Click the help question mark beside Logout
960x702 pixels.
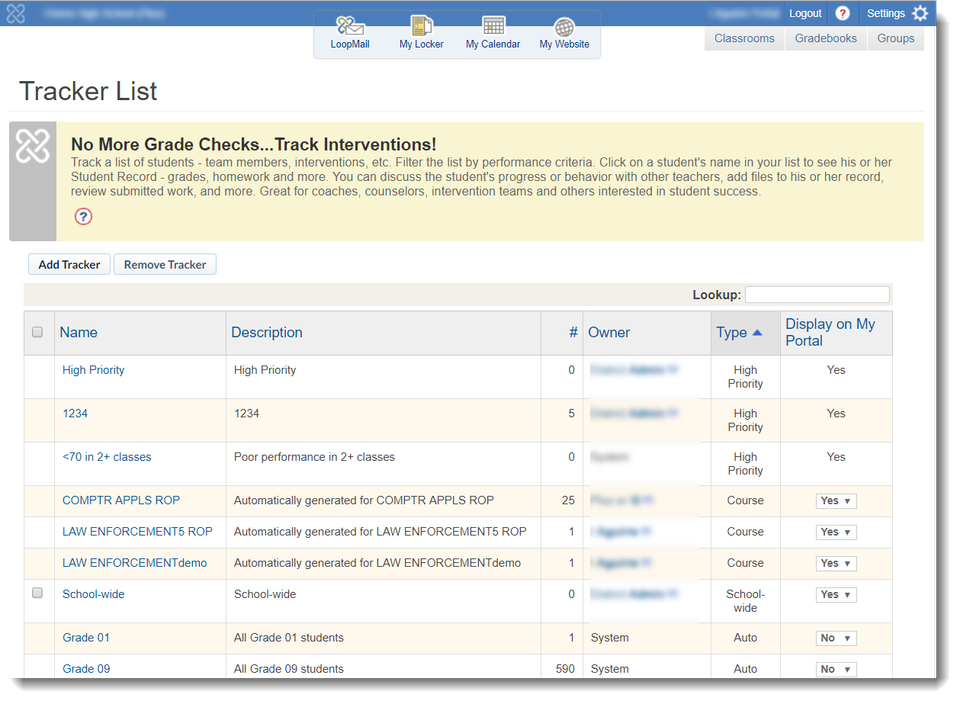pos(843,13)
